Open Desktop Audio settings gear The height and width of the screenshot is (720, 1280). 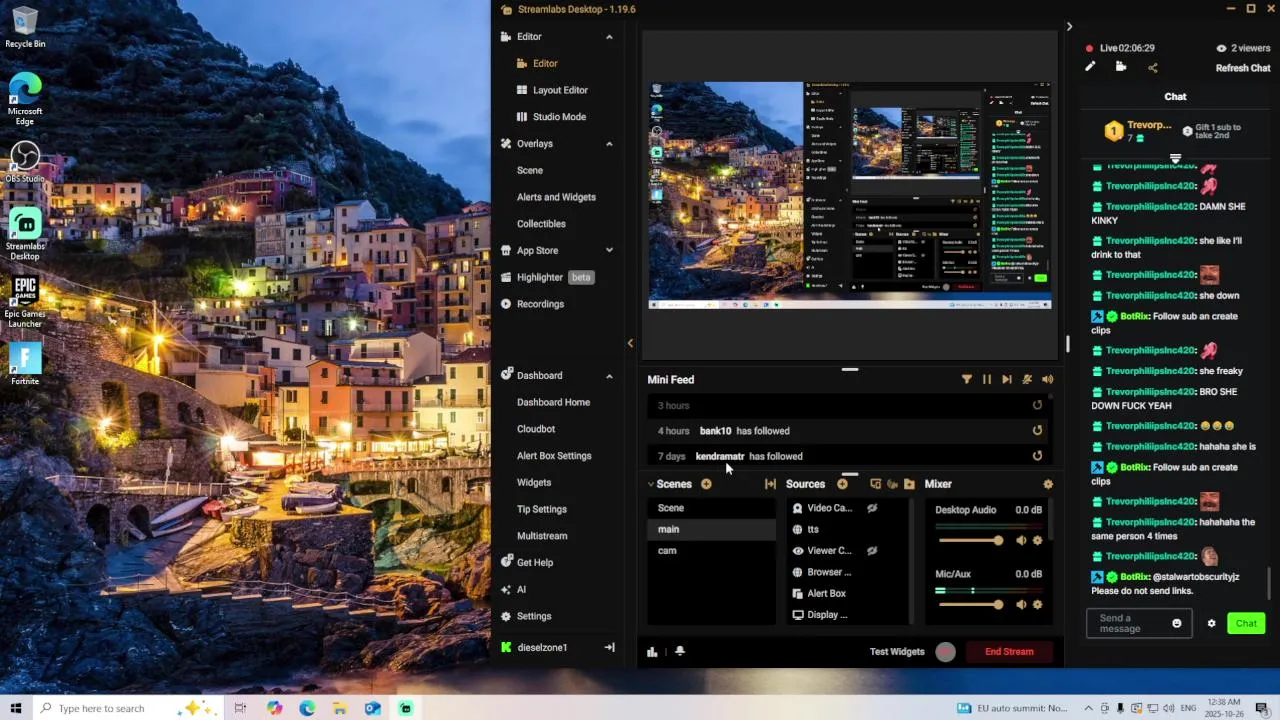pyautogui.click(x=1037, y=540)
